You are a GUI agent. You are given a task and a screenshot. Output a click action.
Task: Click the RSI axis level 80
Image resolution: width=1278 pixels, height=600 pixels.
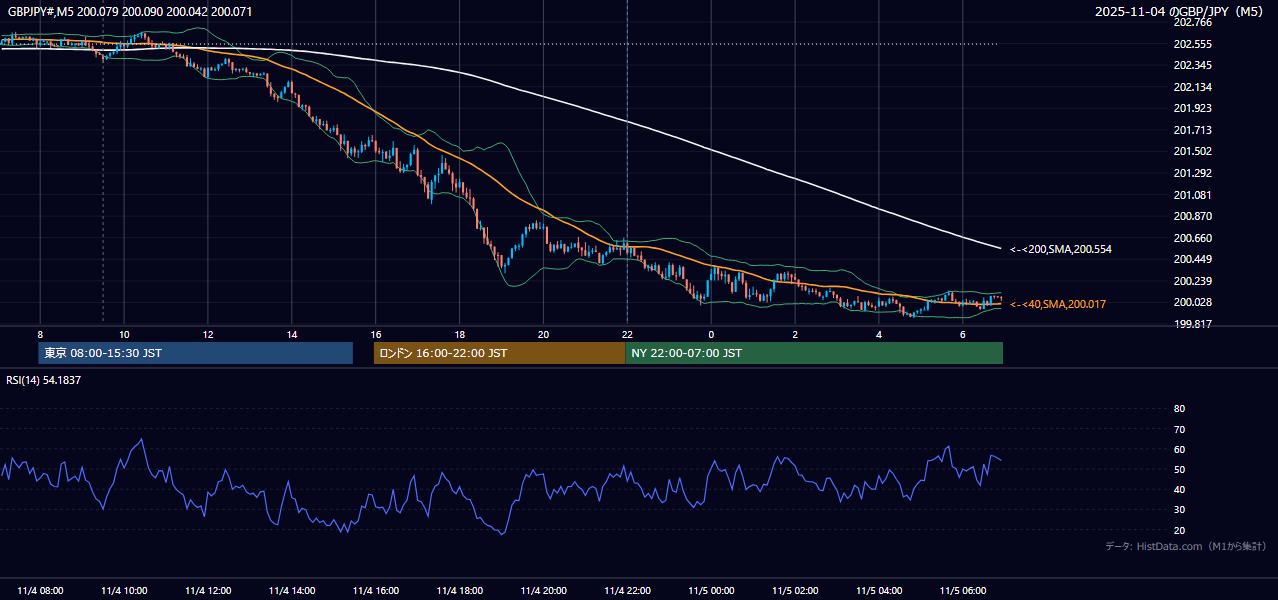point(1179,409)
